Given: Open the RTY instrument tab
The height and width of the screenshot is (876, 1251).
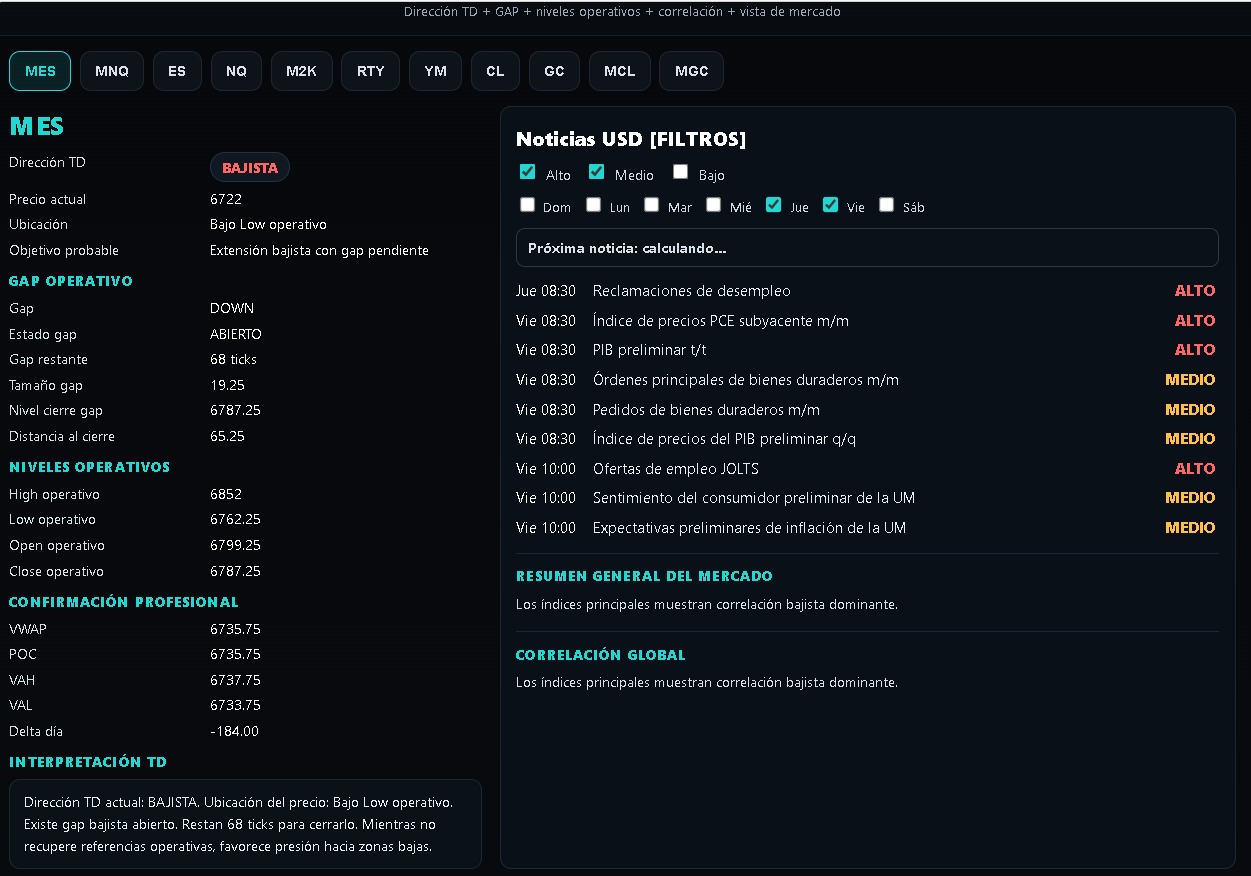Looking at the screenshot, I should point(370,71).
